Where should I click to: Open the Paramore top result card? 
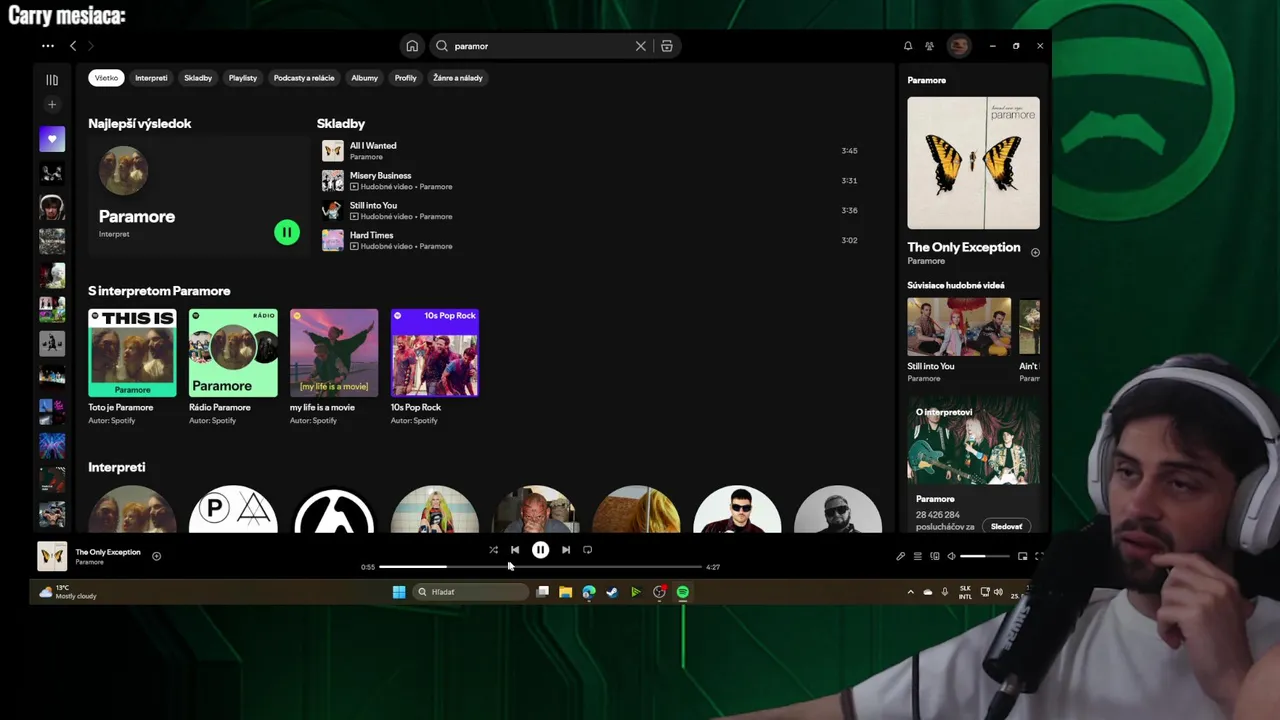point(199,196)
